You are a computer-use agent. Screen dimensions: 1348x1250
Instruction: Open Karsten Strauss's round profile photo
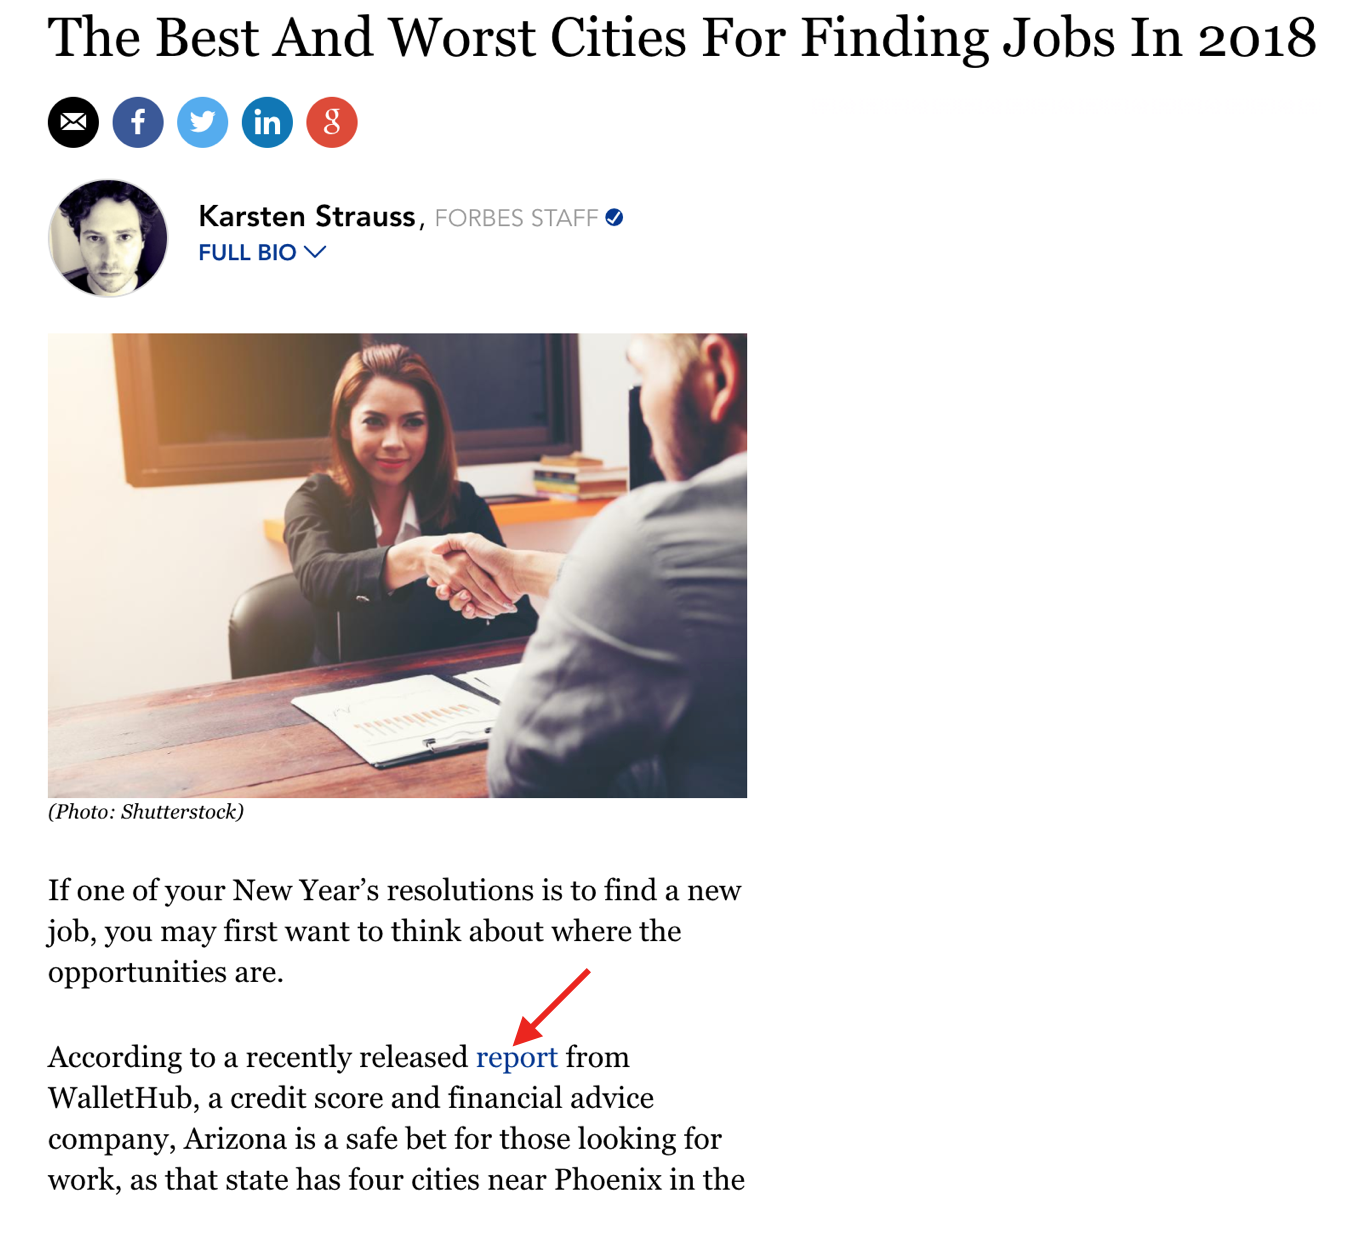pos(108,238)
